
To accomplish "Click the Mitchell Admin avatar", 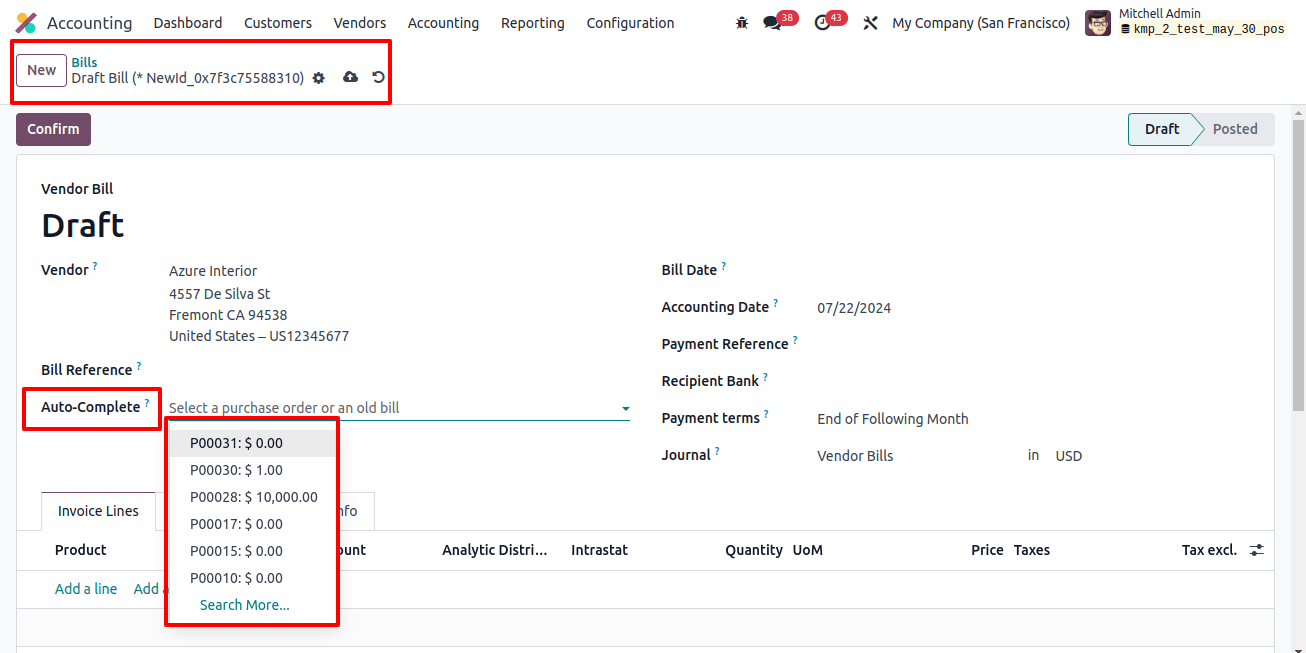I will (x=1098, y=23).
